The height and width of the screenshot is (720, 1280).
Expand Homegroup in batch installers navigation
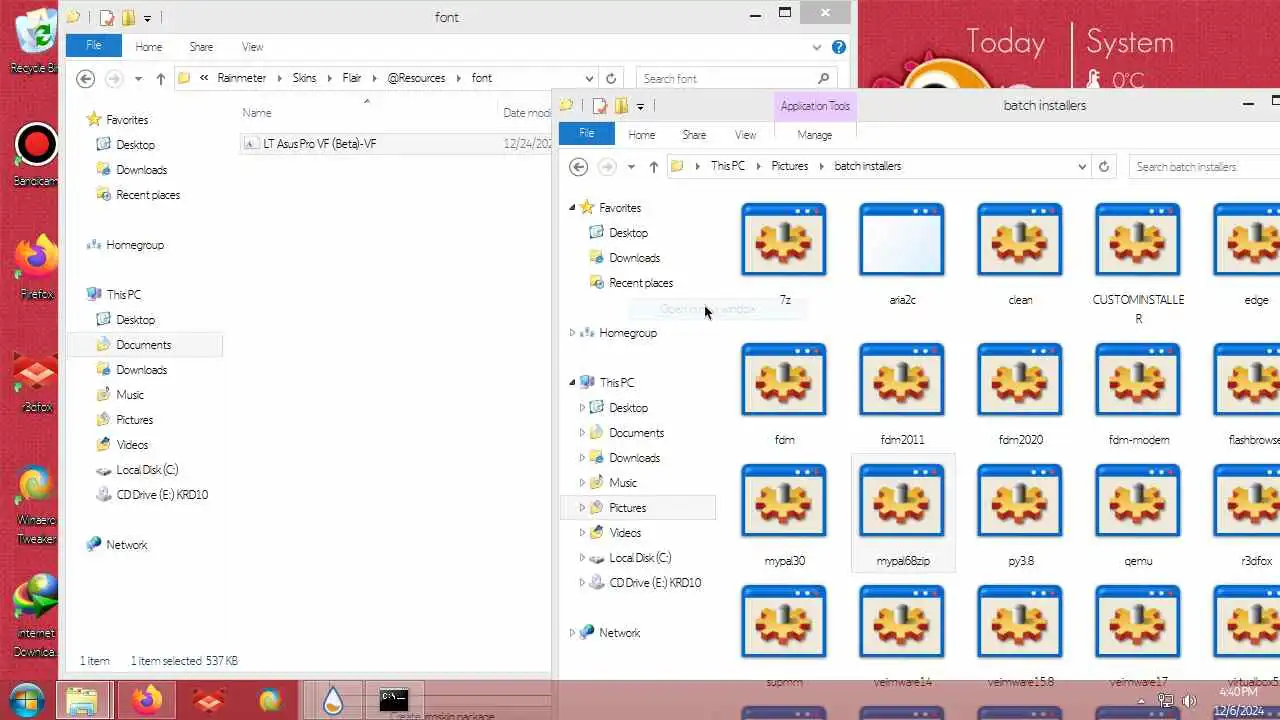pyautogui.click(x=572, y=333)
